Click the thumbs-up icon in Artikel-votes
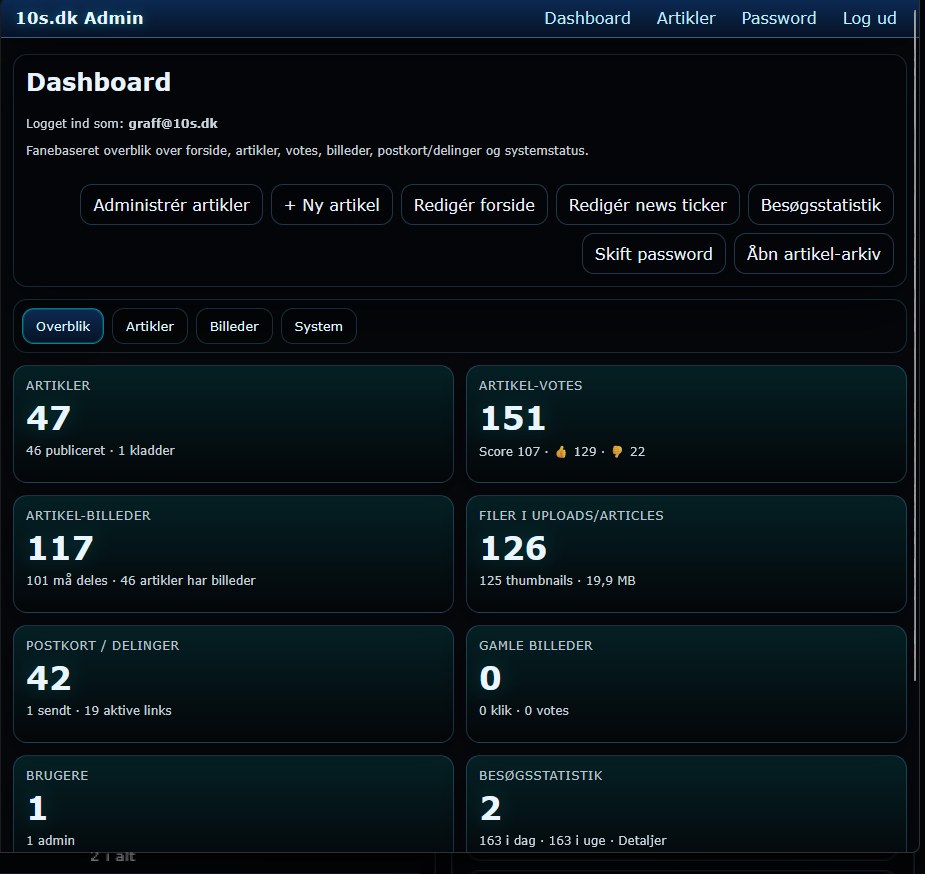This screenshot has height=874, width=925. click(x=561, y=452)
